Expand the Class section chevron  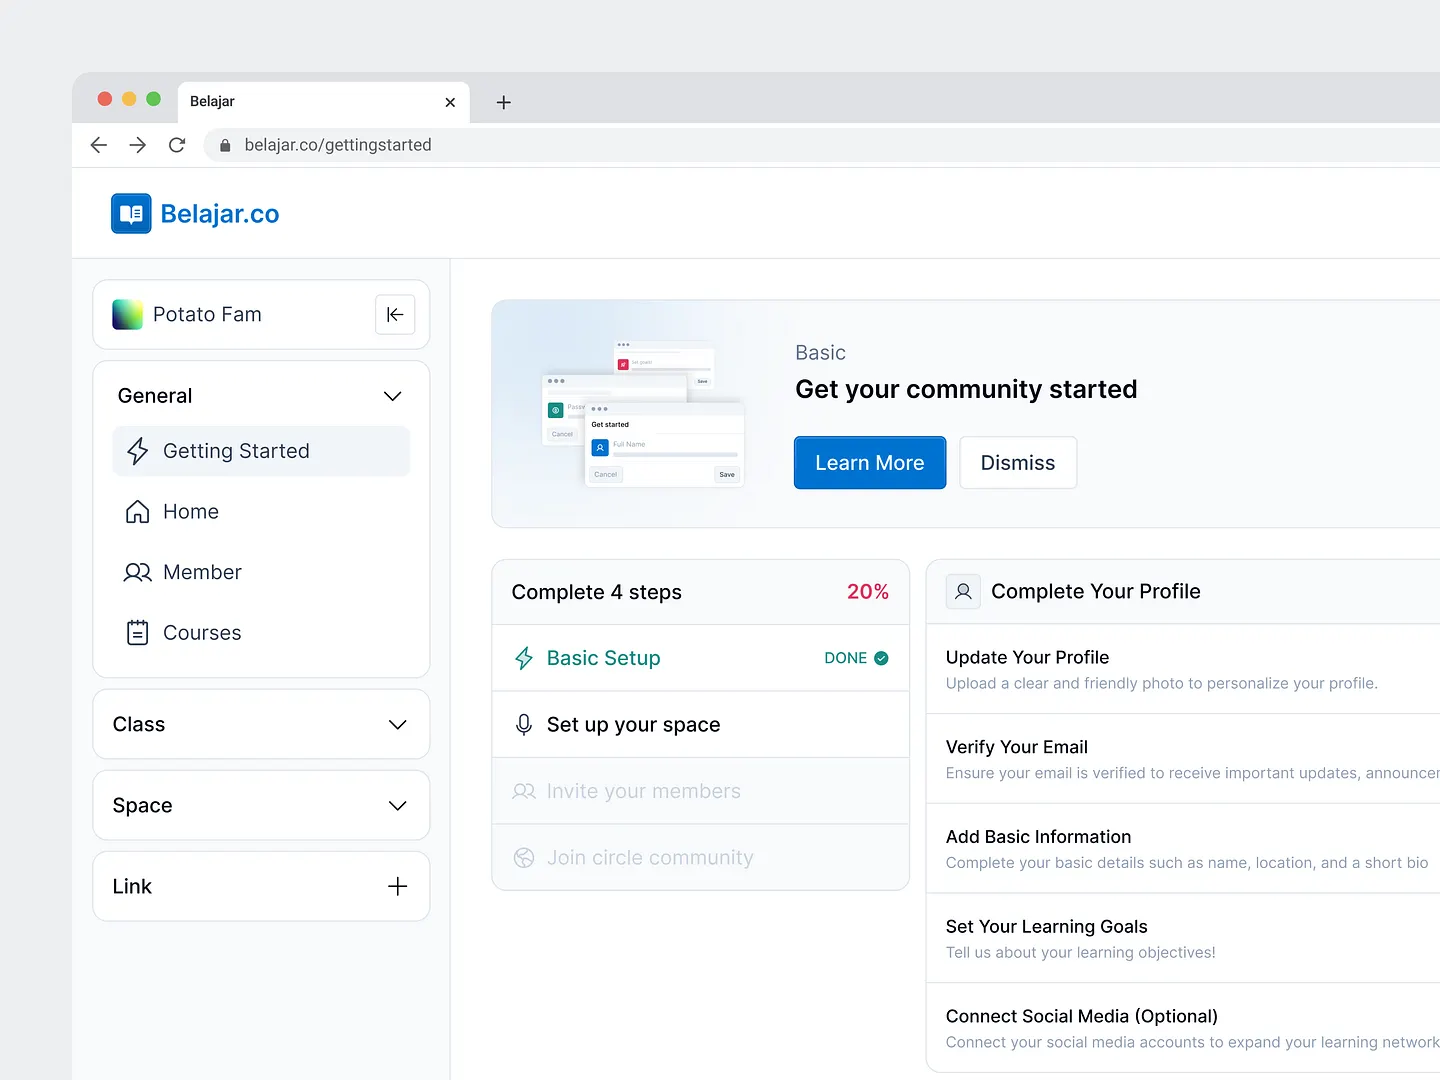pos(397,724)
